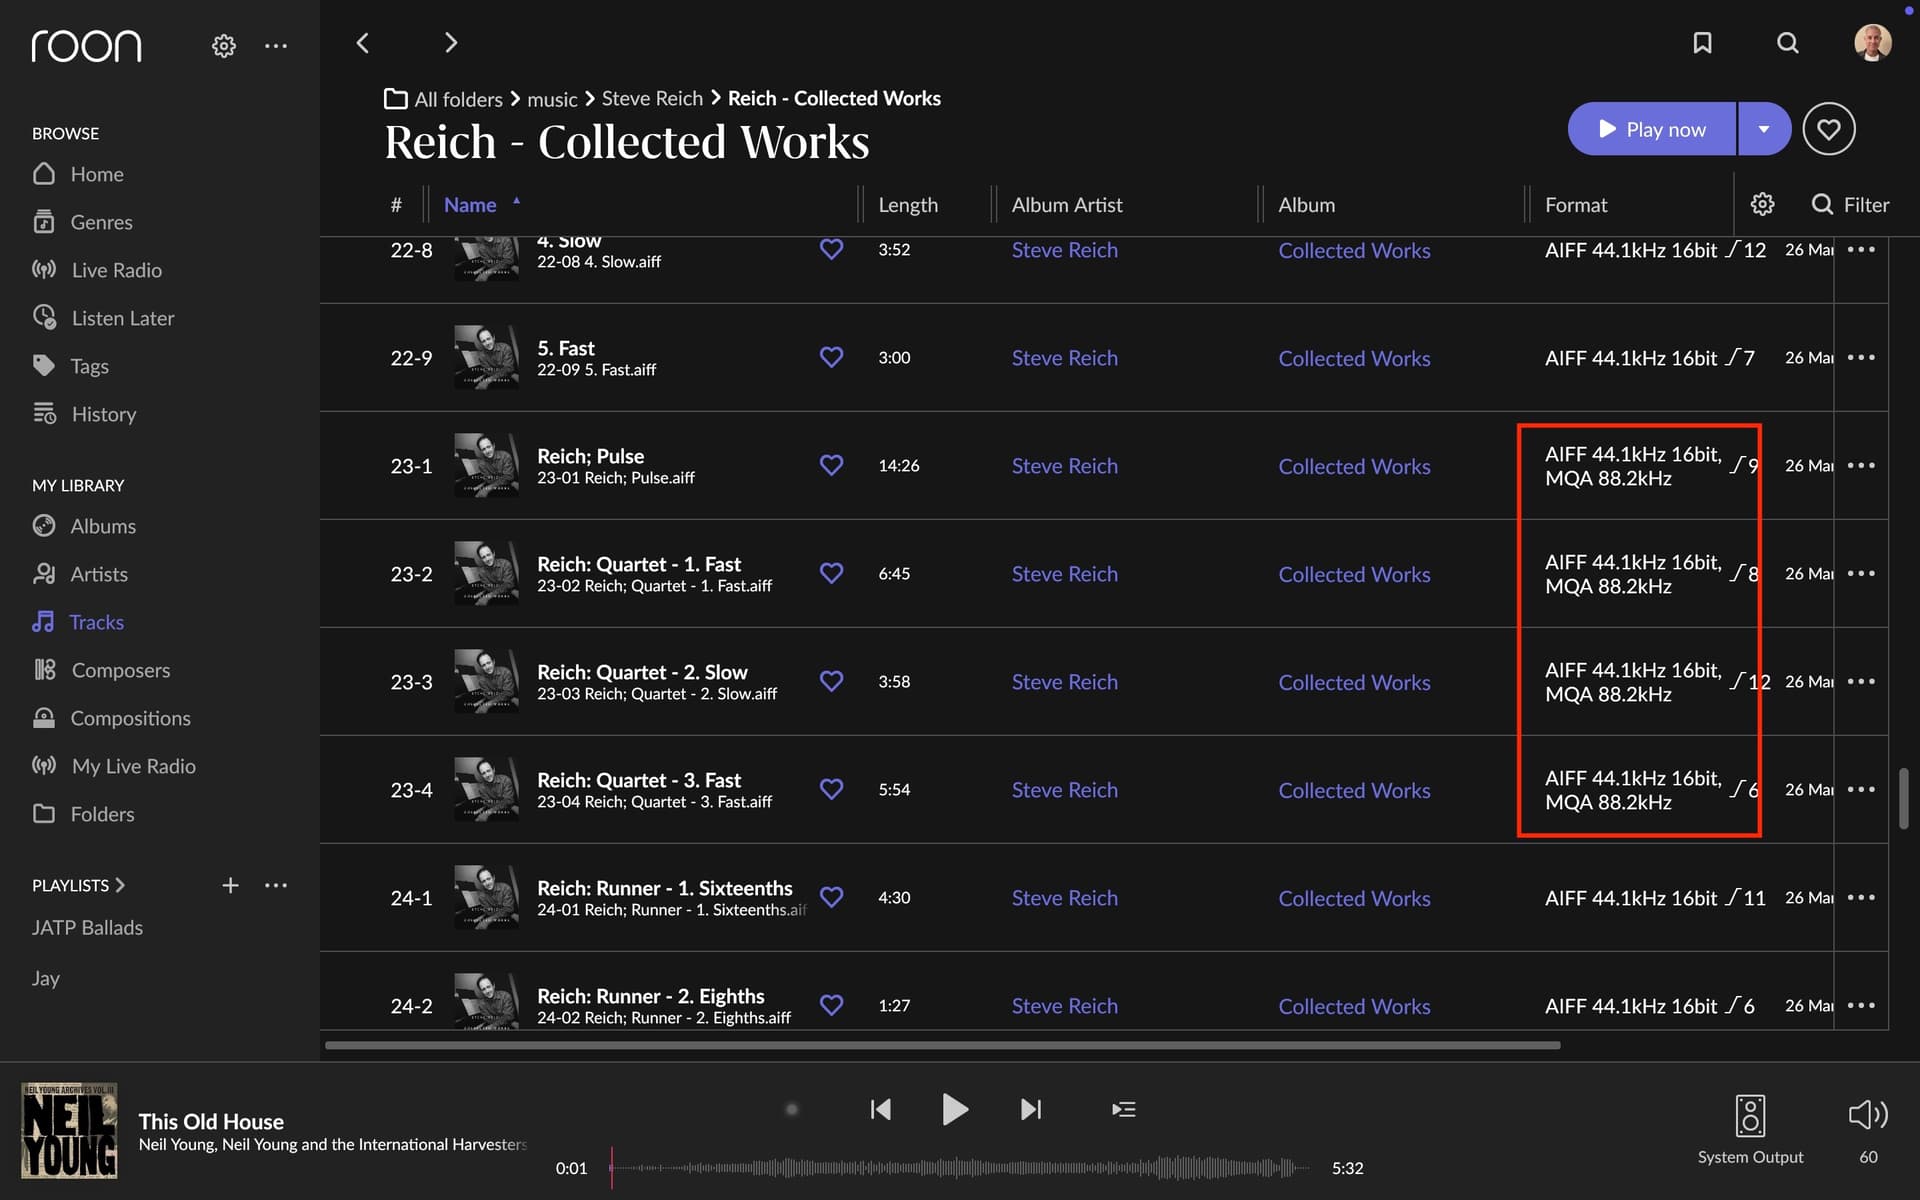Open the music breadcrumb link
The width and height of the screenshot is (1920, 1200).
pyautogui.click(x=552, y=99)
